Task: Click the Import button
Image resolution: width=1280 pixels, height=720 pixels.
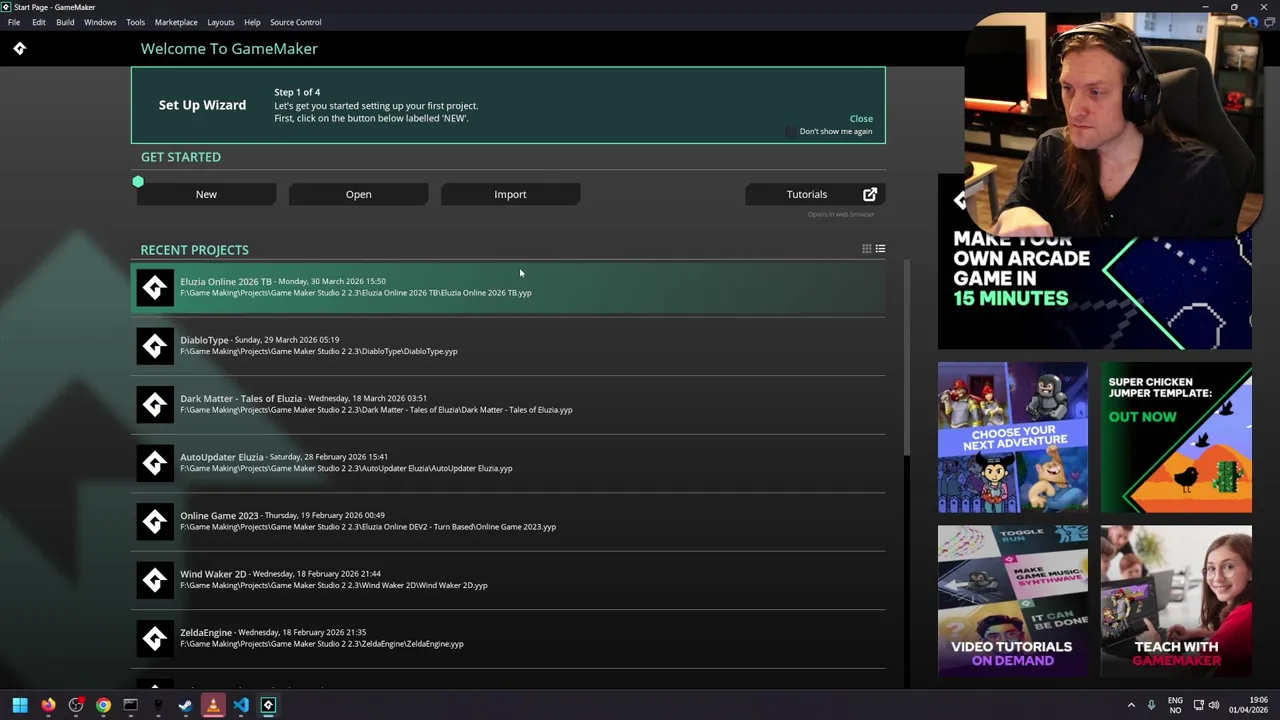Action: (x=510, y=194)
